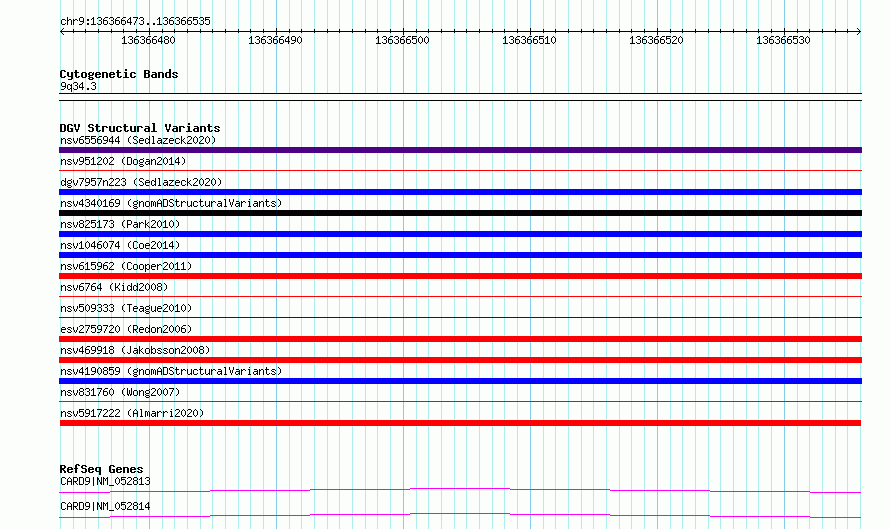This screenshot has width=890, height=529.
Task: Click the nsv831760 (Wong2007) label
Action: click(120, 392)
